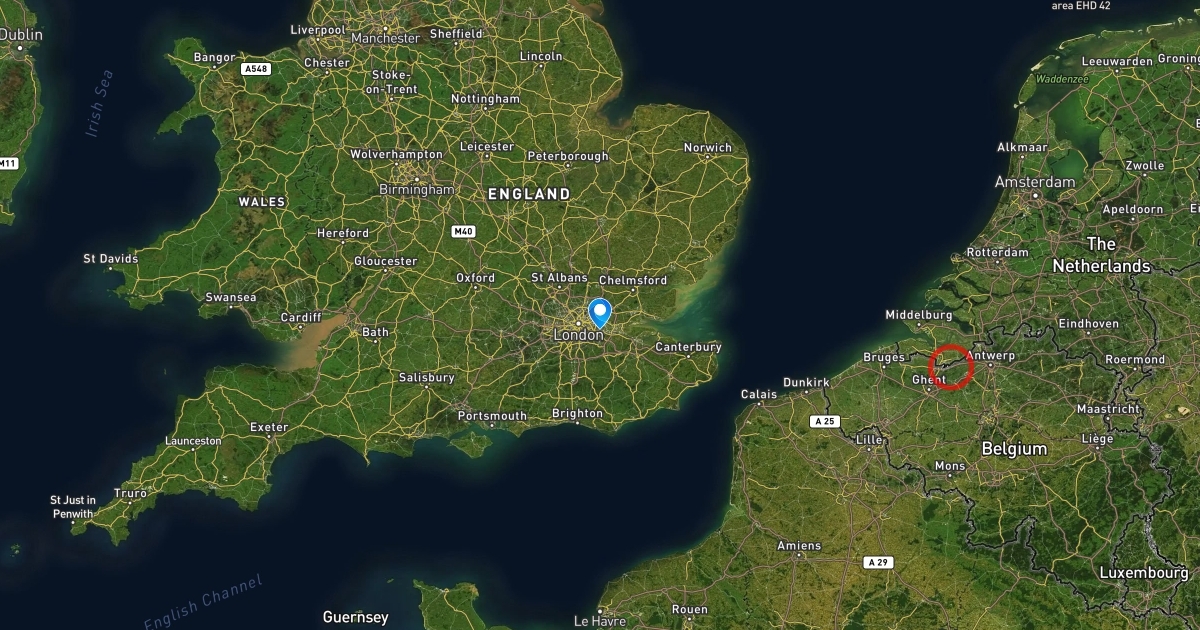1200x630 pixels.
Task: Click the blue location pin over London
Action: click(600, 313)
